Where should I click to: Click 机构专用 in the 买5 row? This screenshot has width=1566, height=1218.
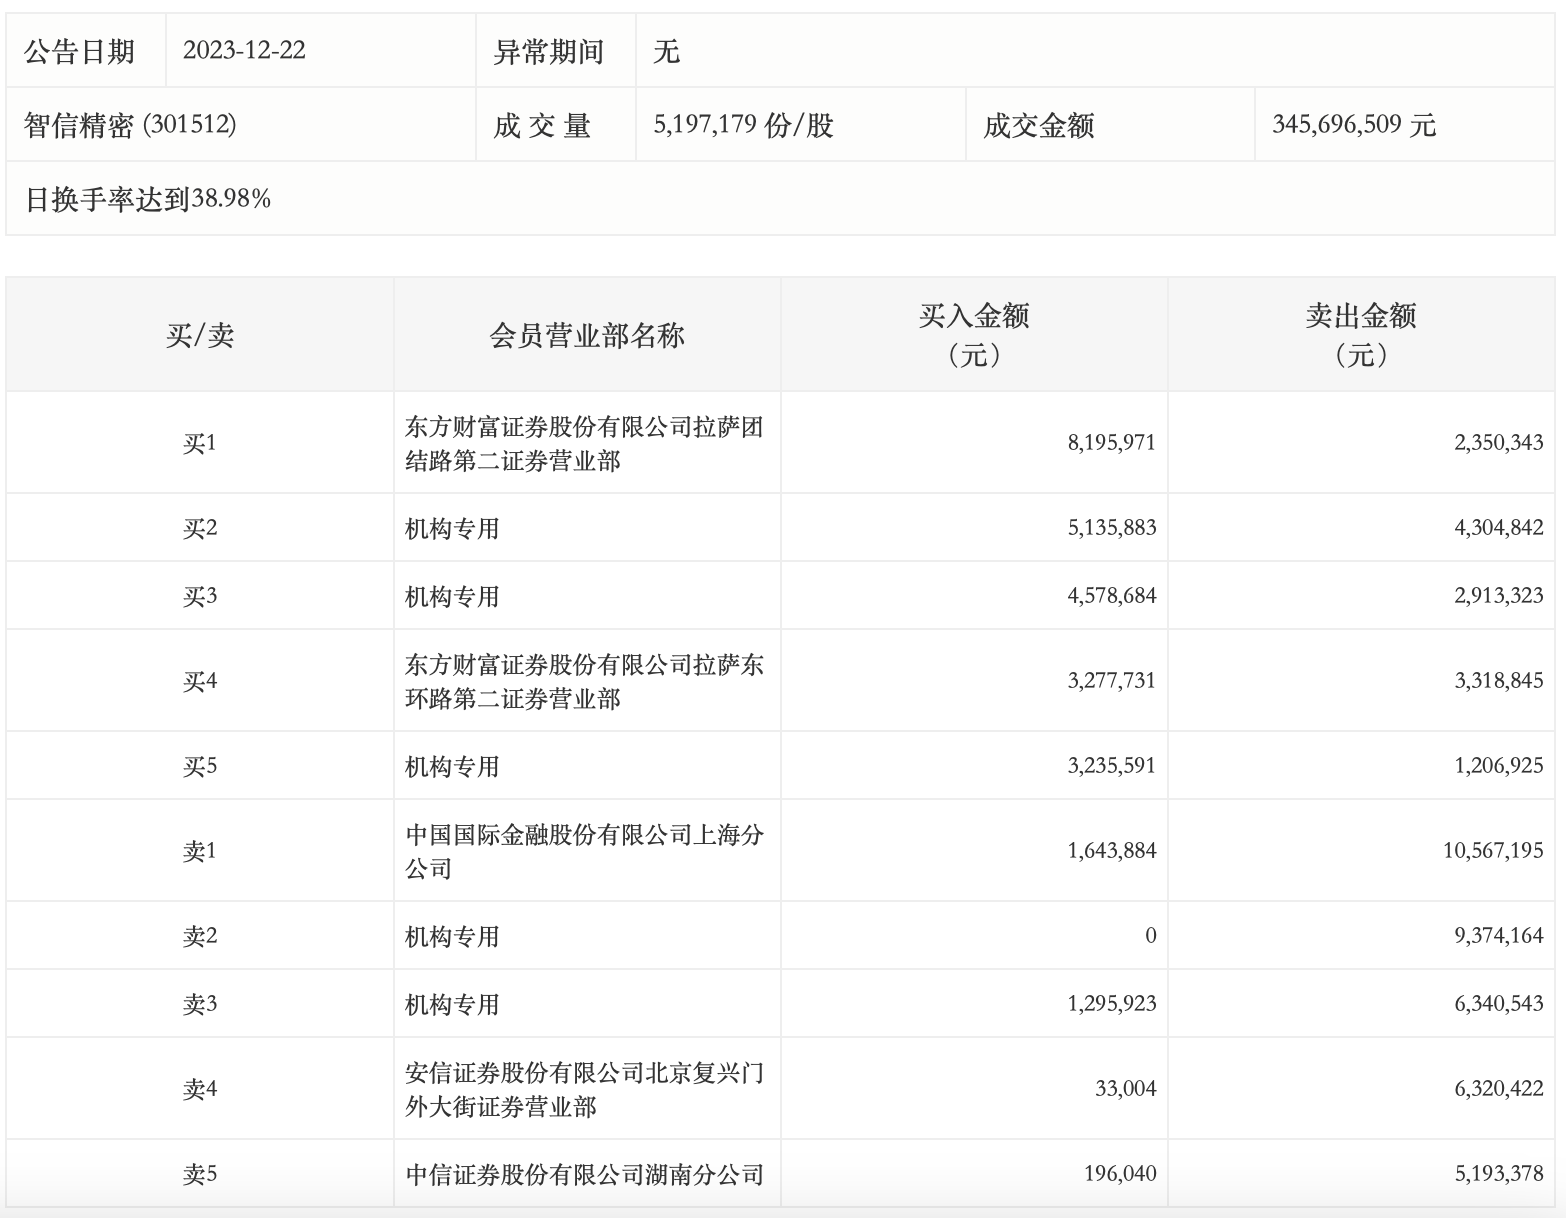coord(452,766)
